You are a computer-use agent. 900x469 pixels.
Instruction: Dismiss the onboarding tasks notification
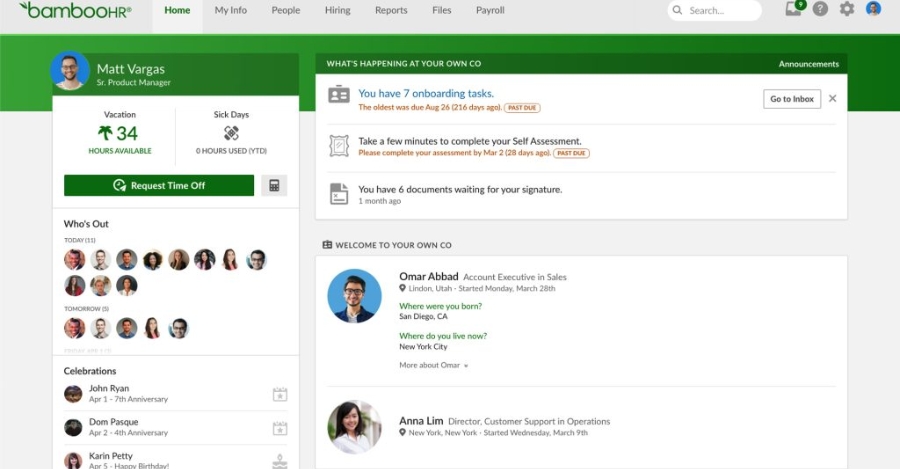[833, 99]
